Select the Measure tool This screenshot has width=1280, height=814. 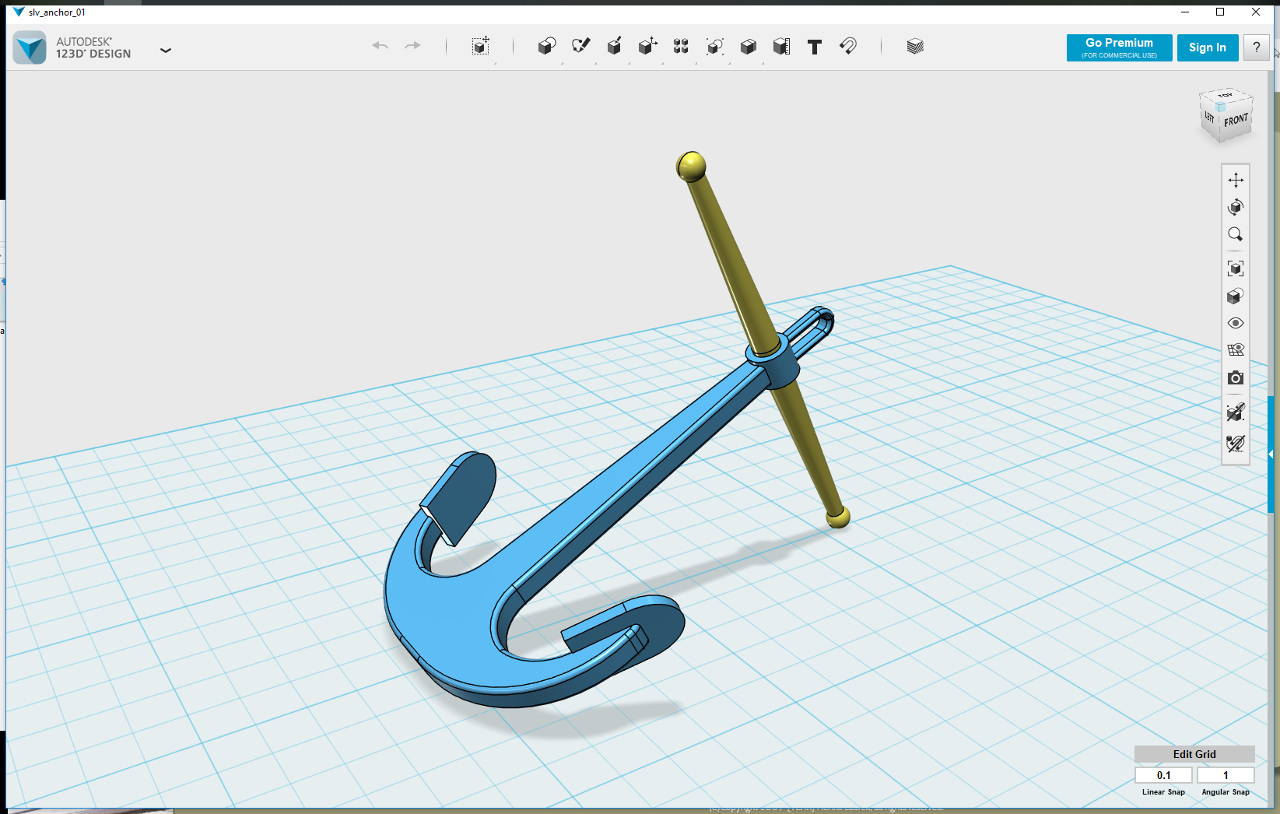coord(781,46)
